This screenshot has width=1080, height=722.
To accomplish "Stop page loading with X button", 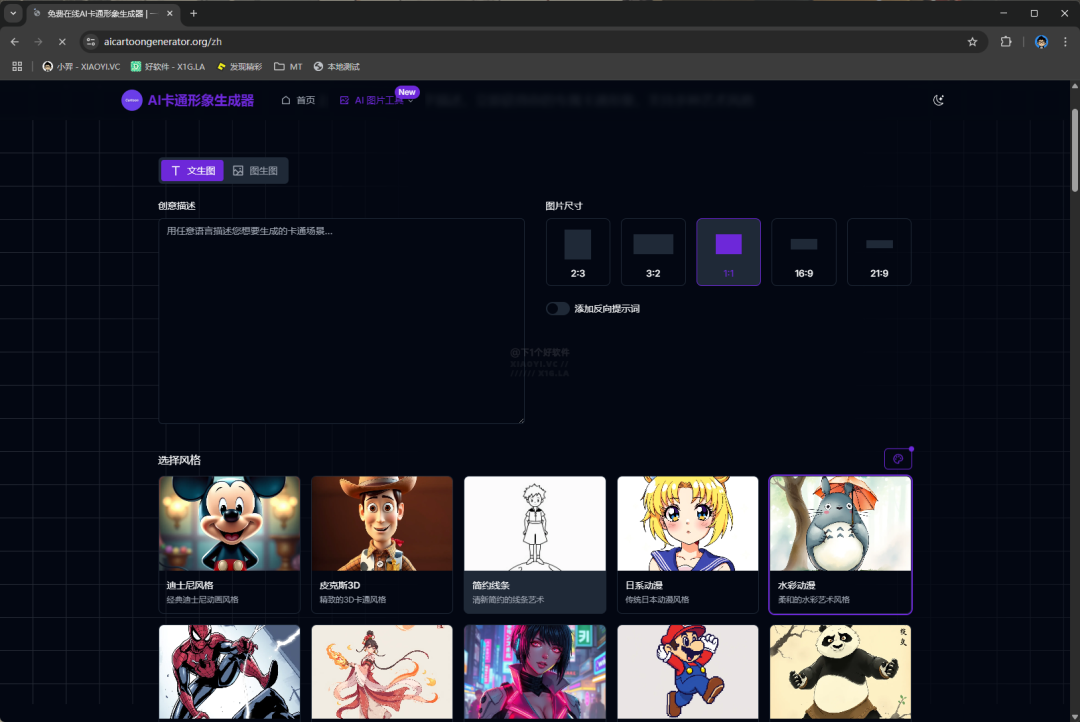I will [x=61, y=42].
